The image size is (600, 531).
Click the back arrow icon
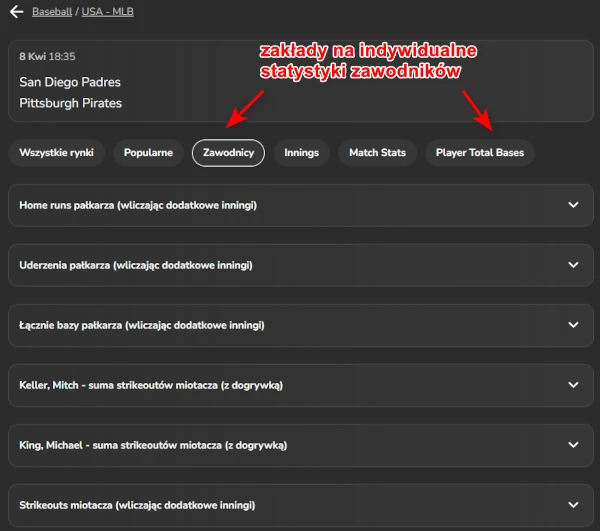(x=16, y=12)
